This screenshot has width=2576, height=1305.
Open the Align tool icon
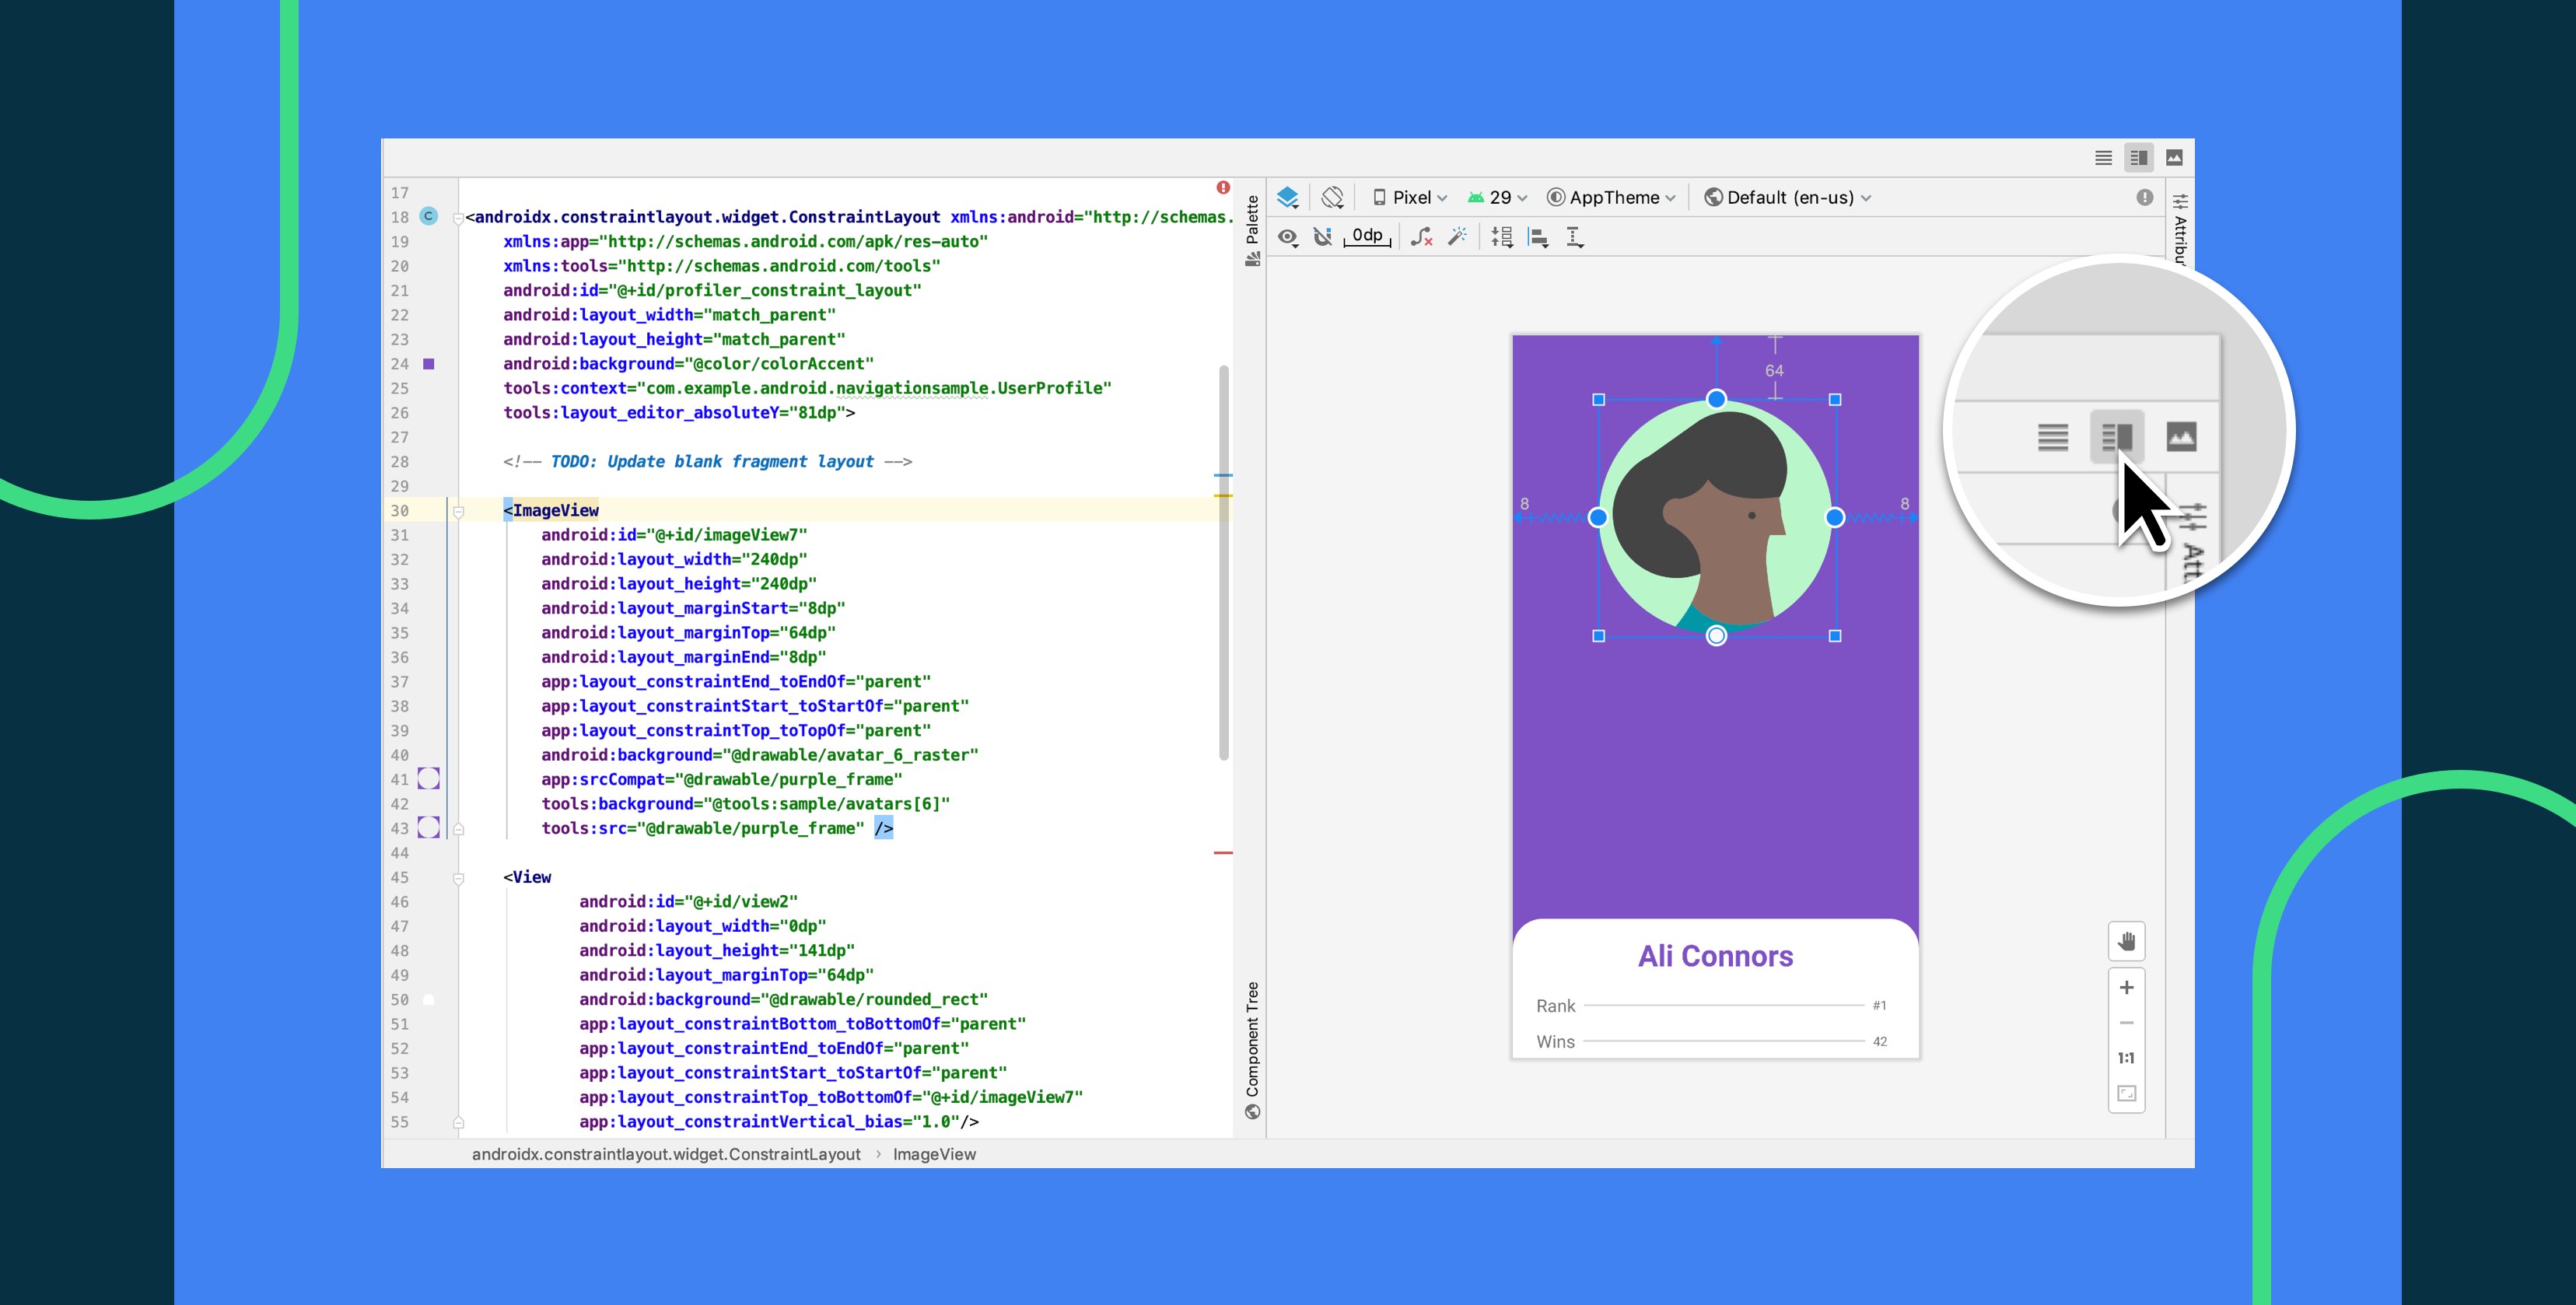pyautogui.click(x=1539, y=237)
